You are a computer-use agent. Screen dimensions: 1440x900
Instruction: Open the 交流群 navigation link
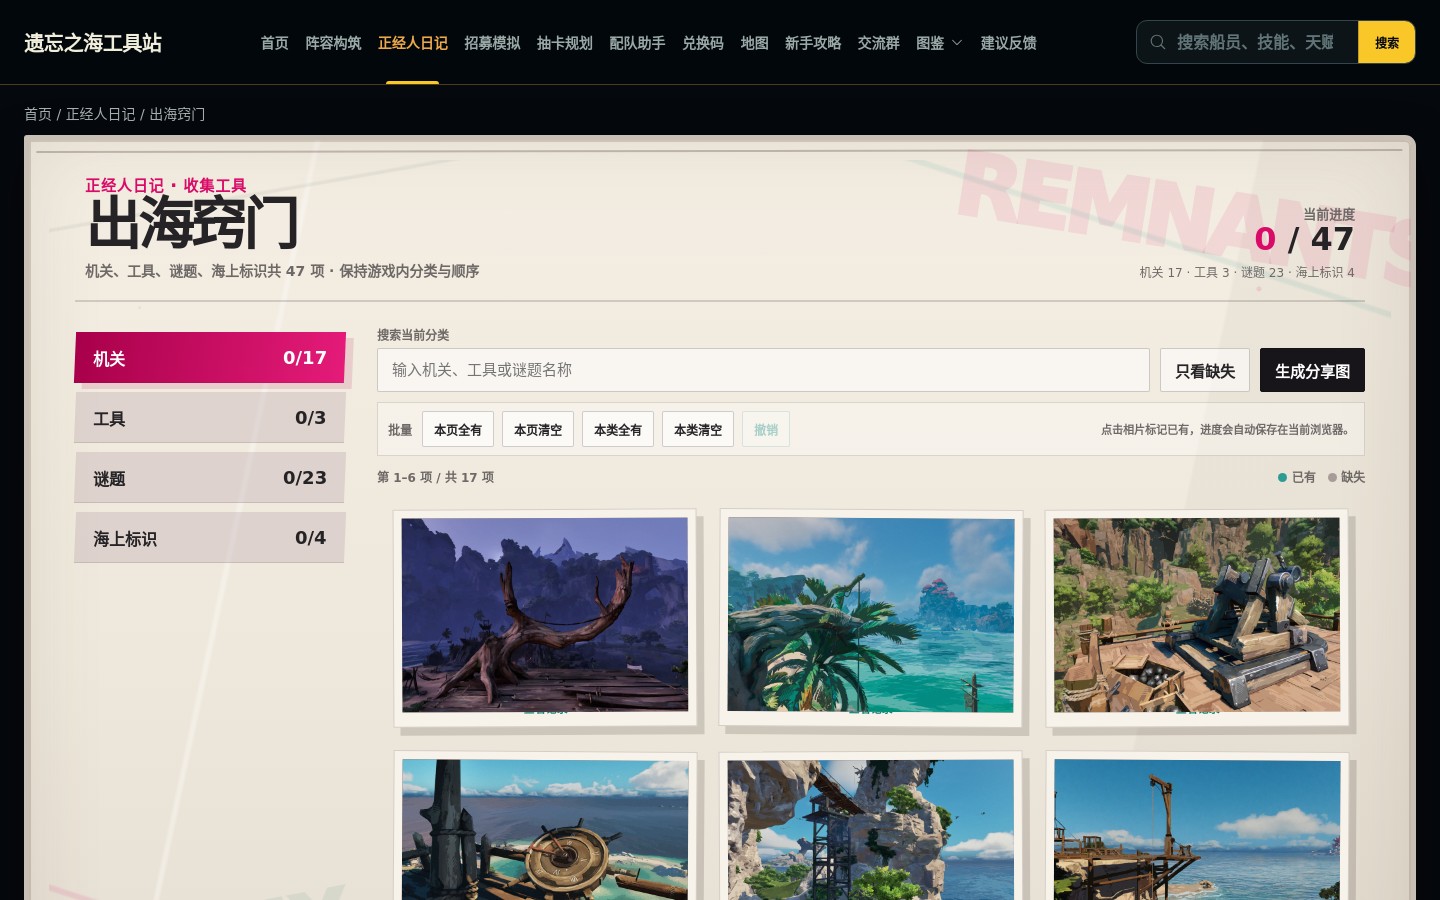coord(879,43)
